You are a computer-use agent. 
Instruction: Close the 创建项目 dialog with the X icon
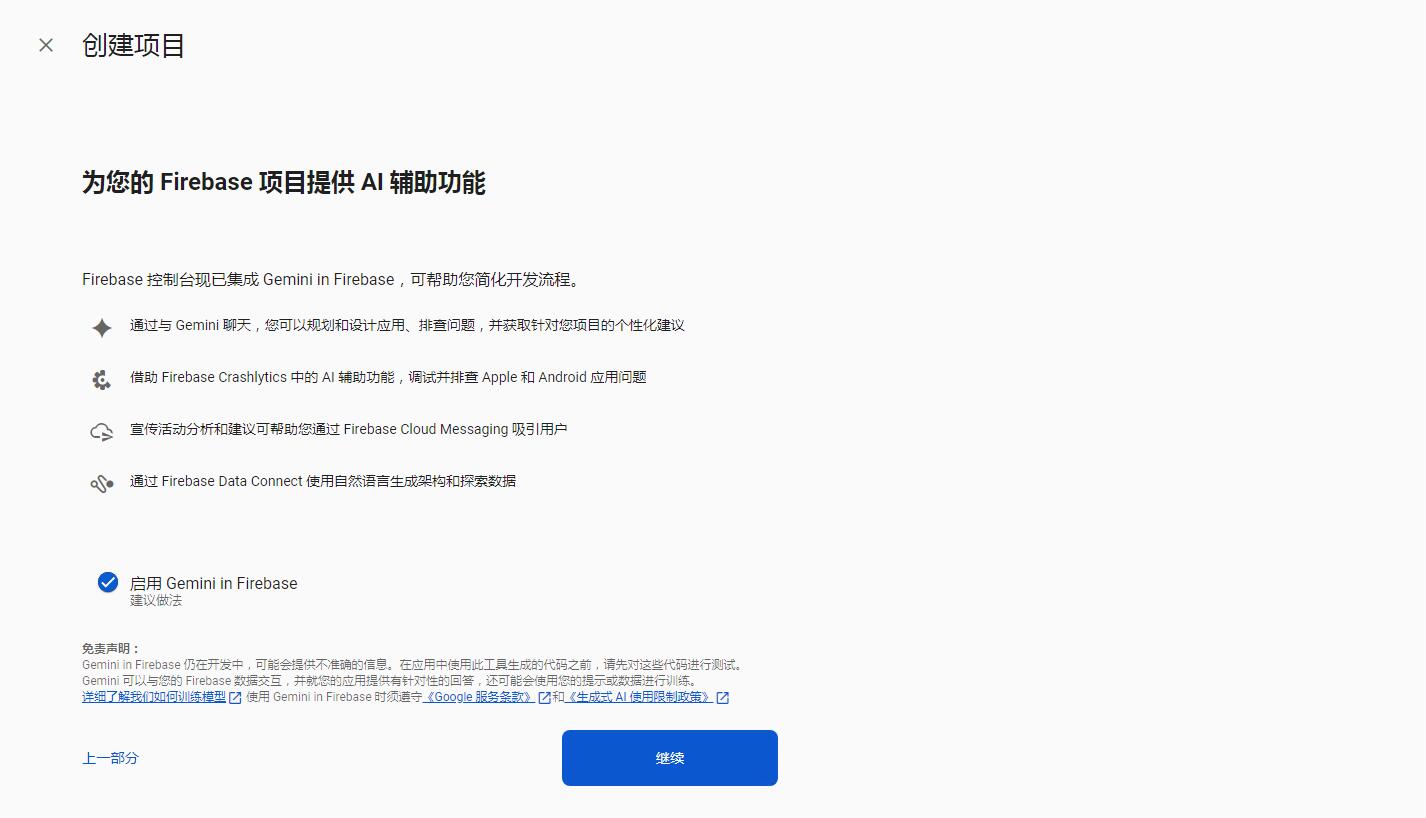[46, 45]
